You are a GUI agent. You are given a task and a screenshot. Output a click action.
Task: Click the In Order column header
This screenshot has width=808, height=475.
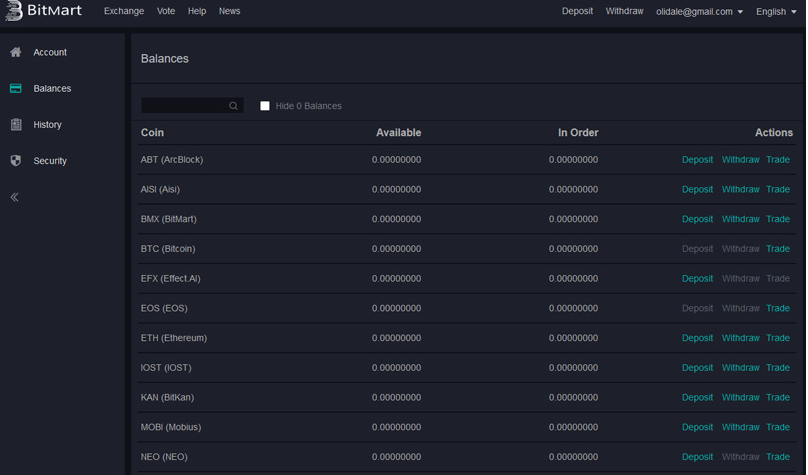(578, 132)
